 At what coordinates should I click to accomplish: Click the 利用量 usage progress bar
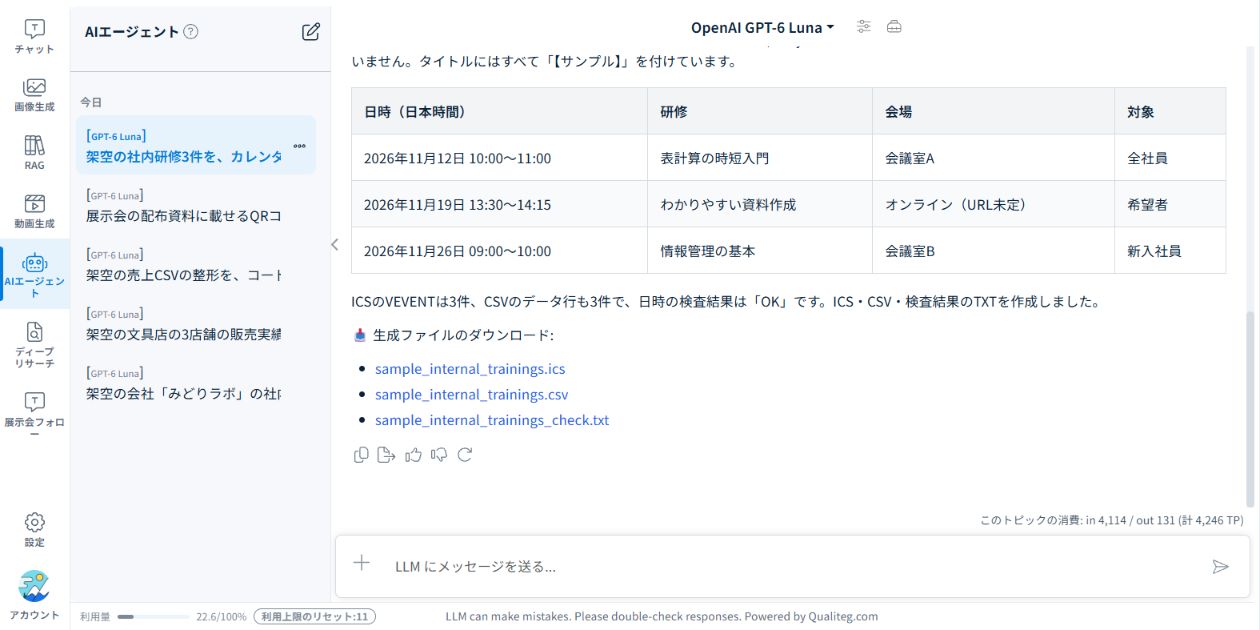pos(153,617)
